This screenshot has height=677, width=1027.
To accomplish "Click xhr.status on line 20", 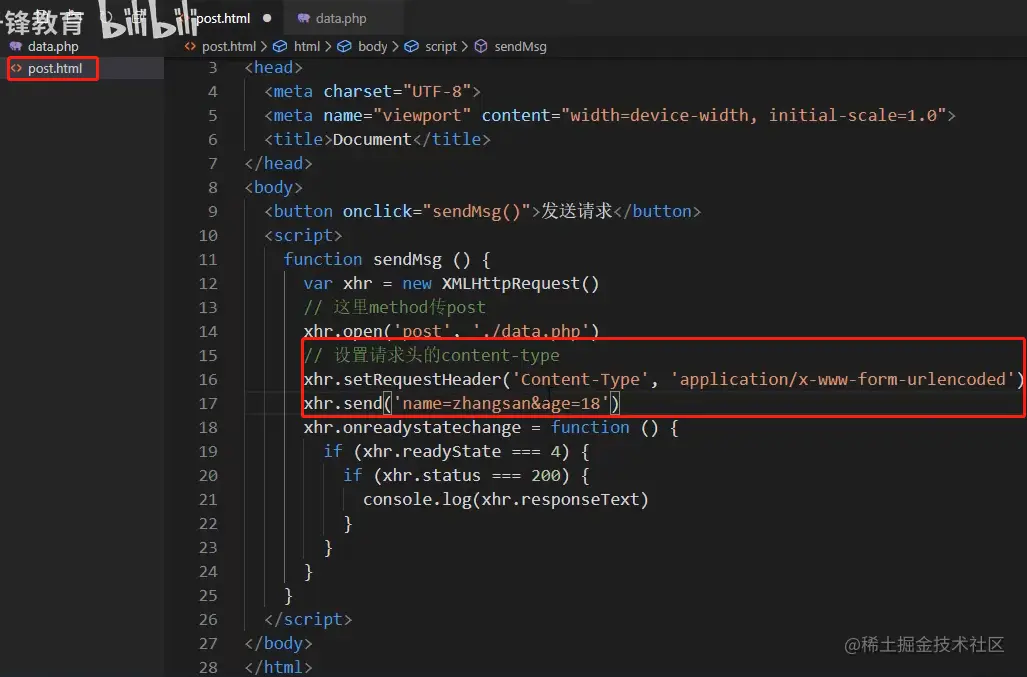I will click(432, 475).
